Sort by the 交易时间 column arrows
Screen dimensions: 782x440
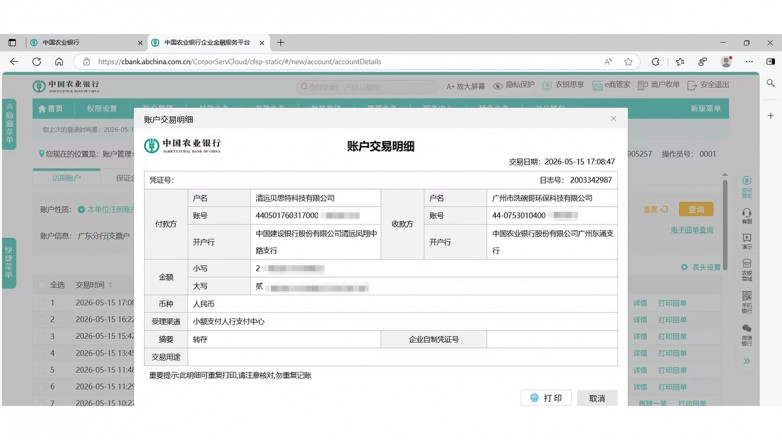click(110, 285)
